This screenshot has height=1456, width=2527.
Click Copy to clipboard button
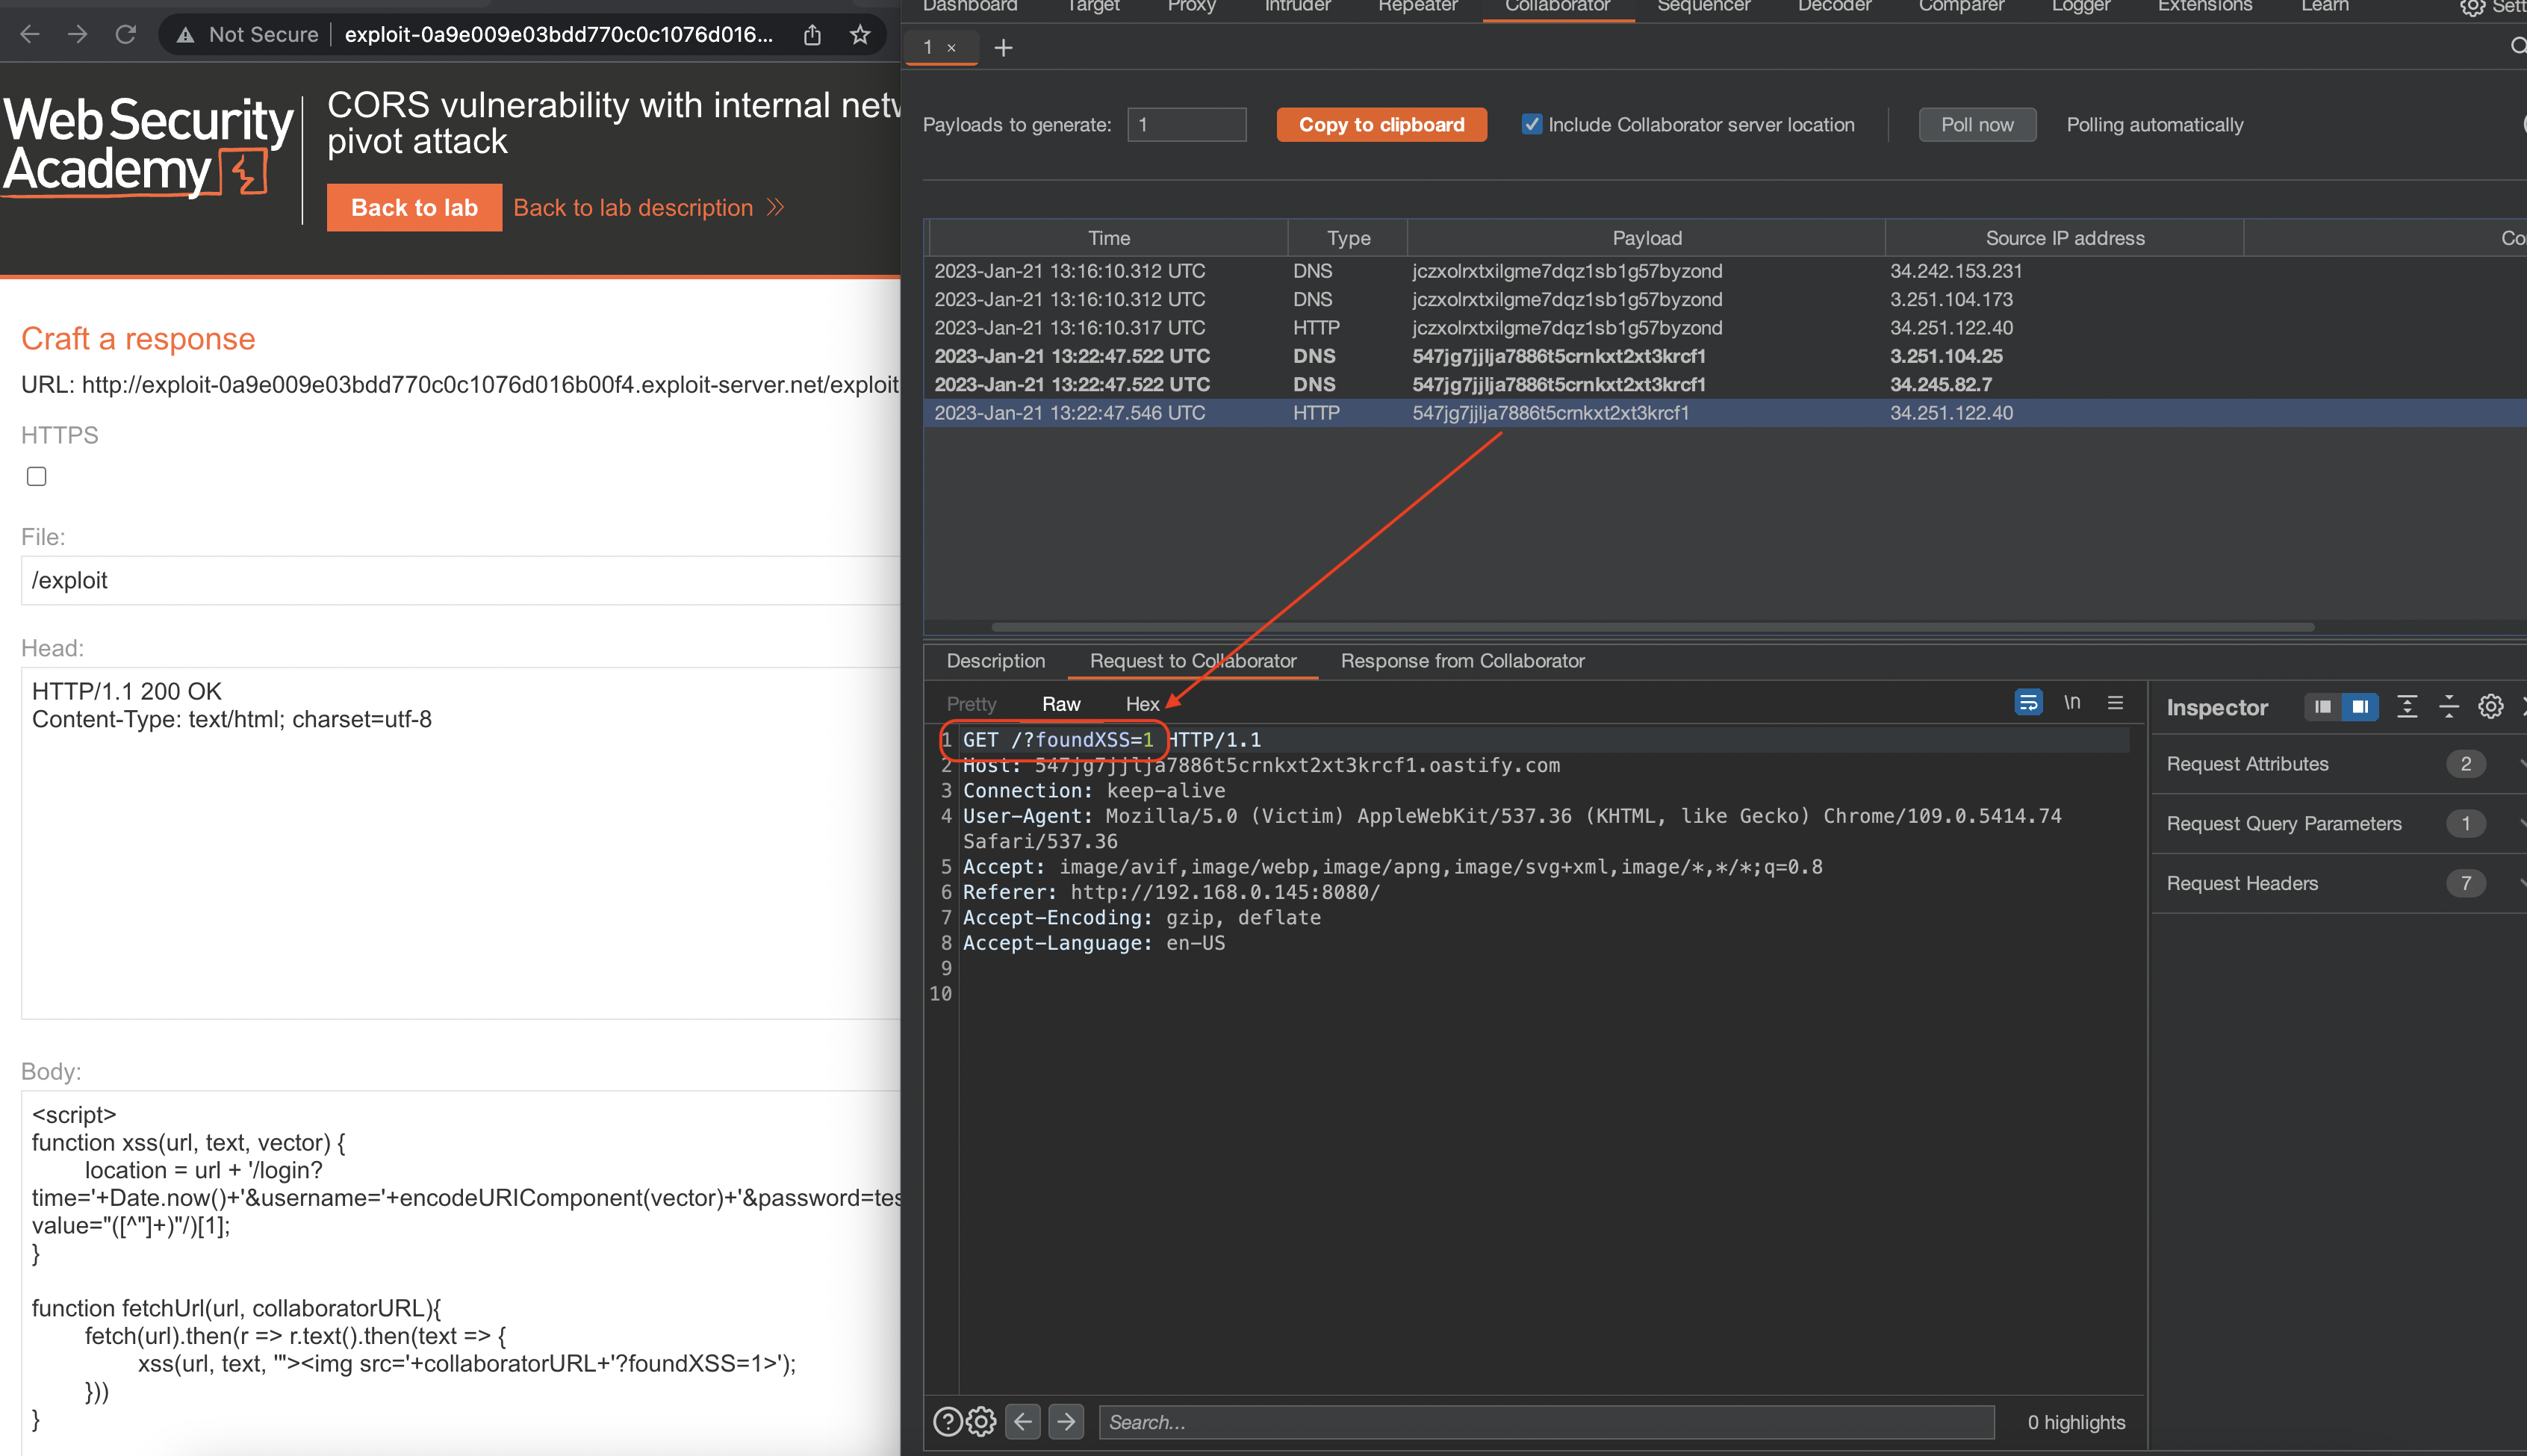click(x=1381, y=125)
